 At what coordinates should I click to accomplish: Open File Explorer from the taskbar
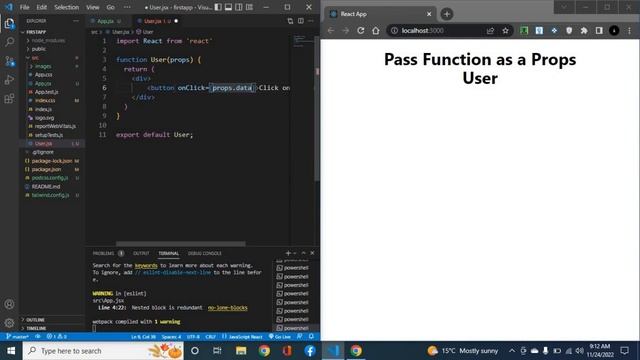point(241,351)
